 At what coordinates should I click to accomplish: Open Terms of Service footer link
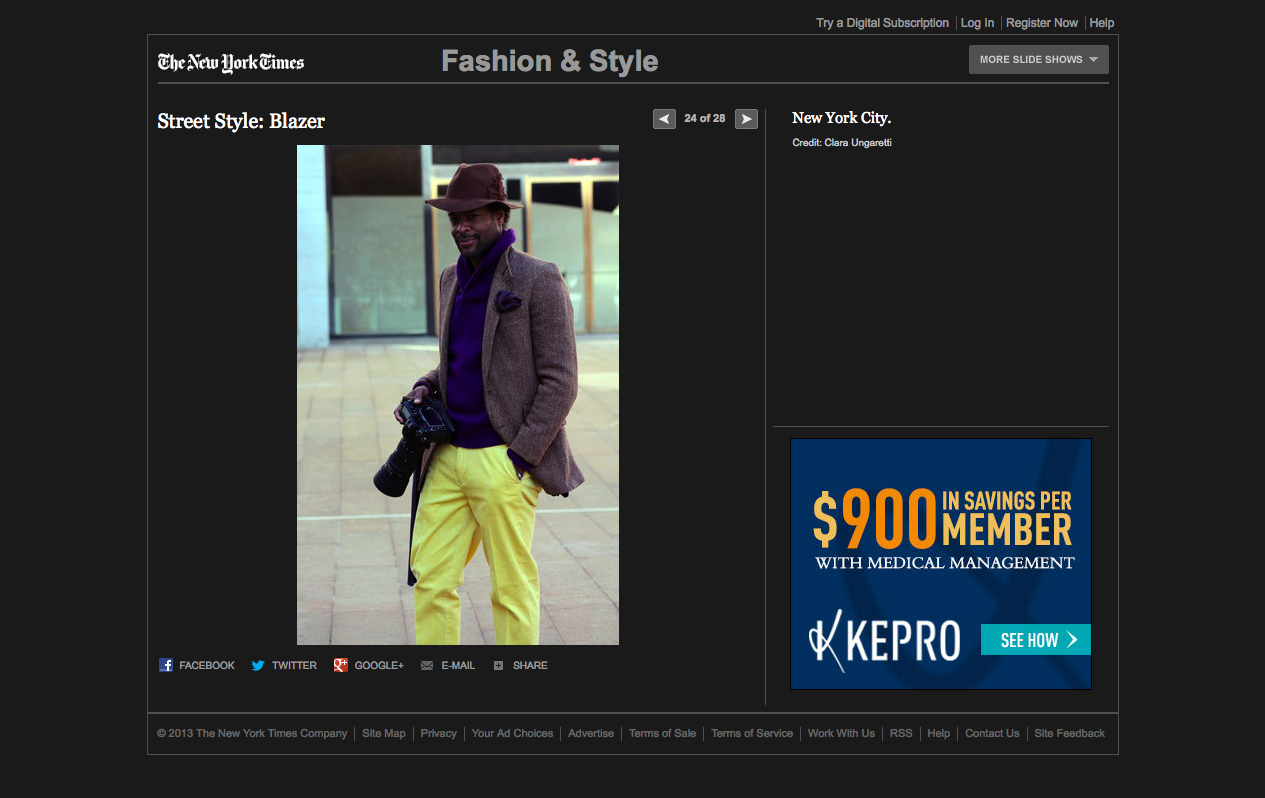coord(752,733)
